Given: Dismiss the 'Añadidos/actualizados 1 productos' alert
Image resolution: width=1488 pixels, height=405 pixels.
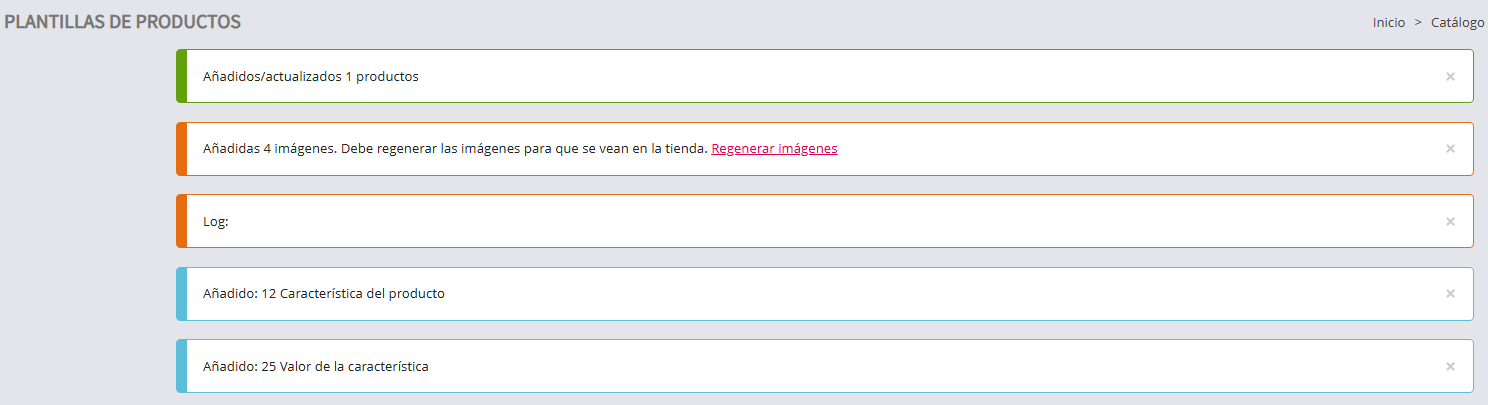Looking at the screenshot, I should pos(1450,76).
